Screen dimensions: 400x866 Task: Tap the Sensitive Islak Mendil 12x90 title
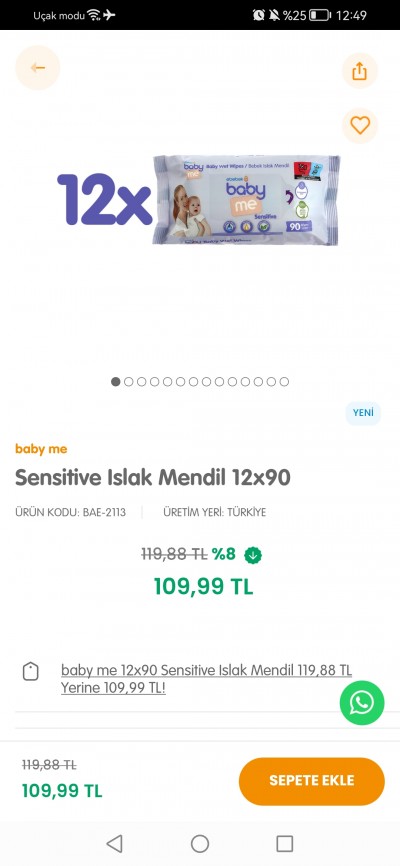pos(152,478)
